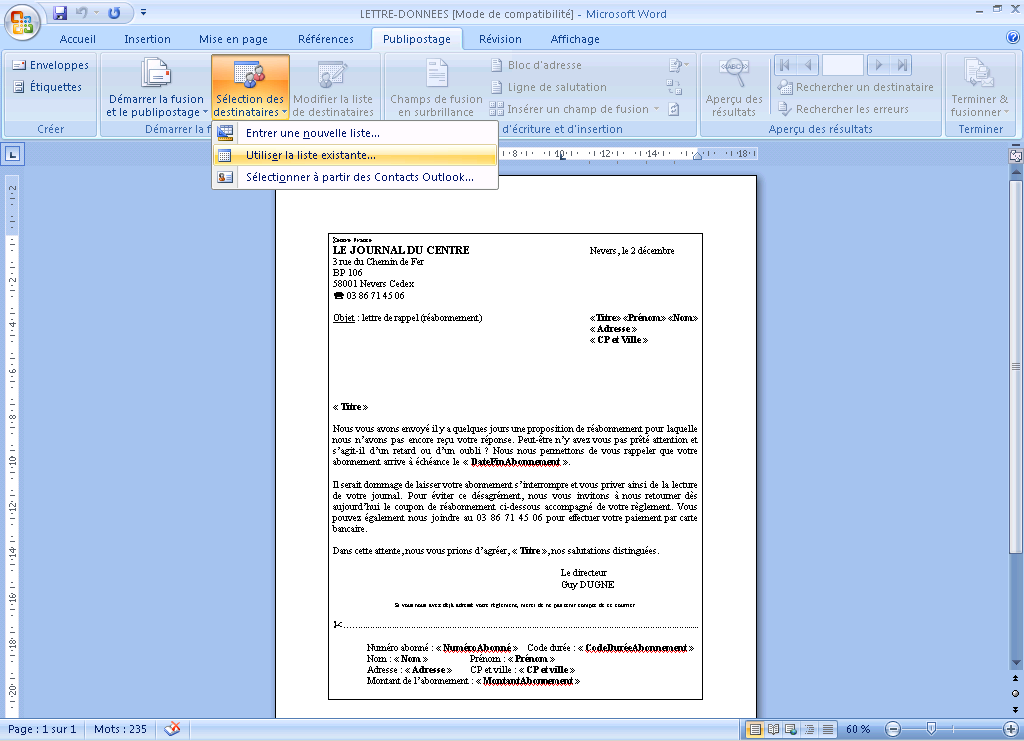This screenshot has height=741, width=1024.
Task: Switch to Print Layout view
Action: pos(755,729)
